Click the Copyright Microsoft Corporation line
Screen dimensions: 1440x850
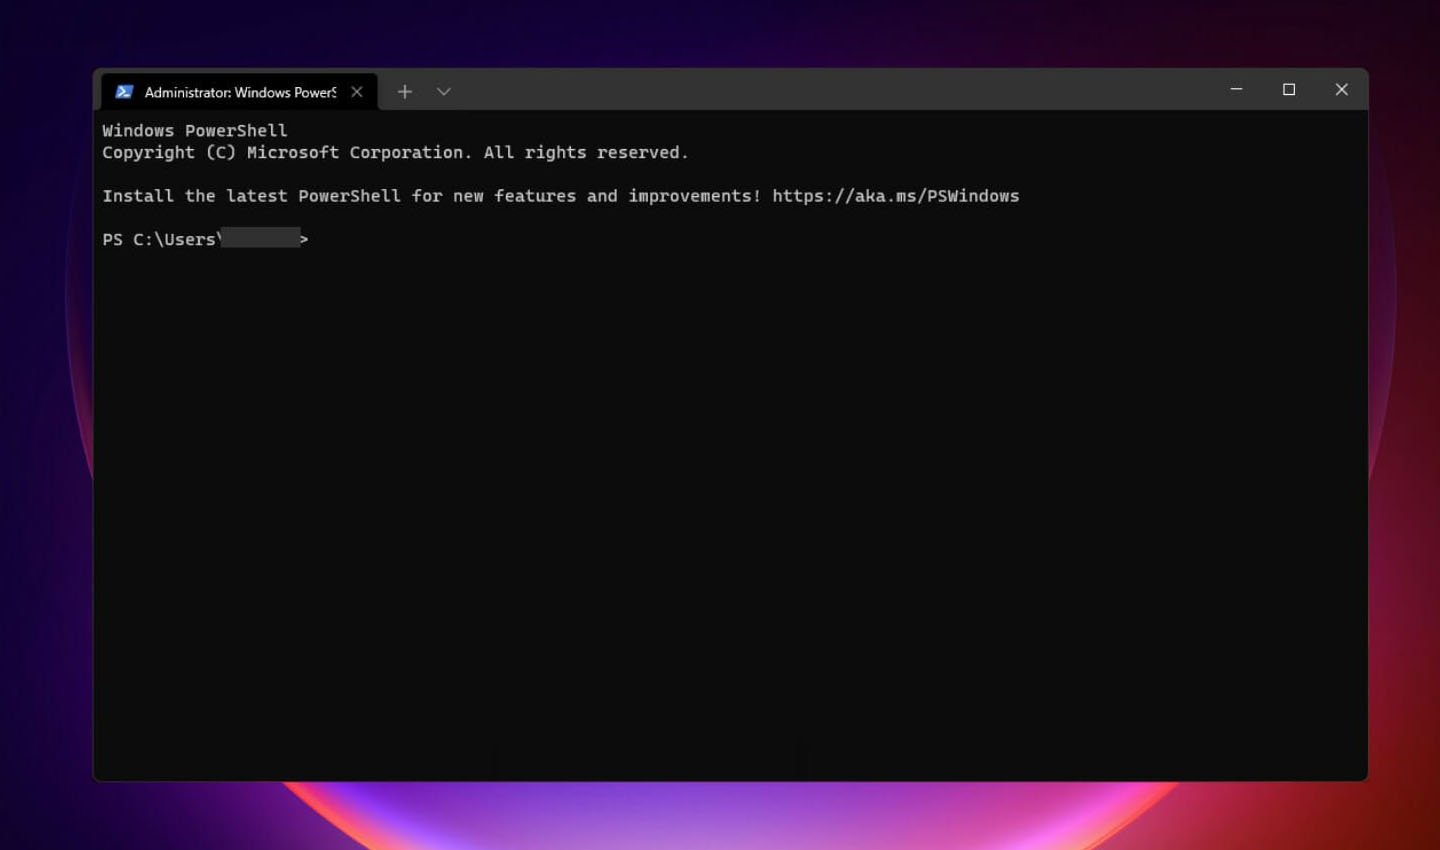395,153
